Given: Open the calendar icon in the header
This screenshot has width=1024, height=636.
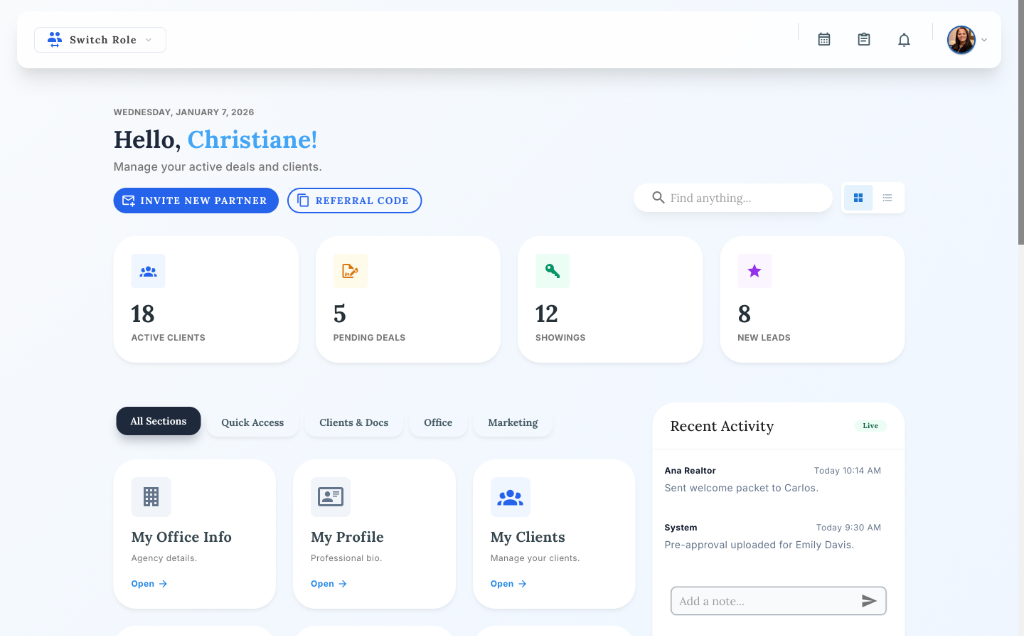Looking at the screenshot, I should click(x=823, y=39).
